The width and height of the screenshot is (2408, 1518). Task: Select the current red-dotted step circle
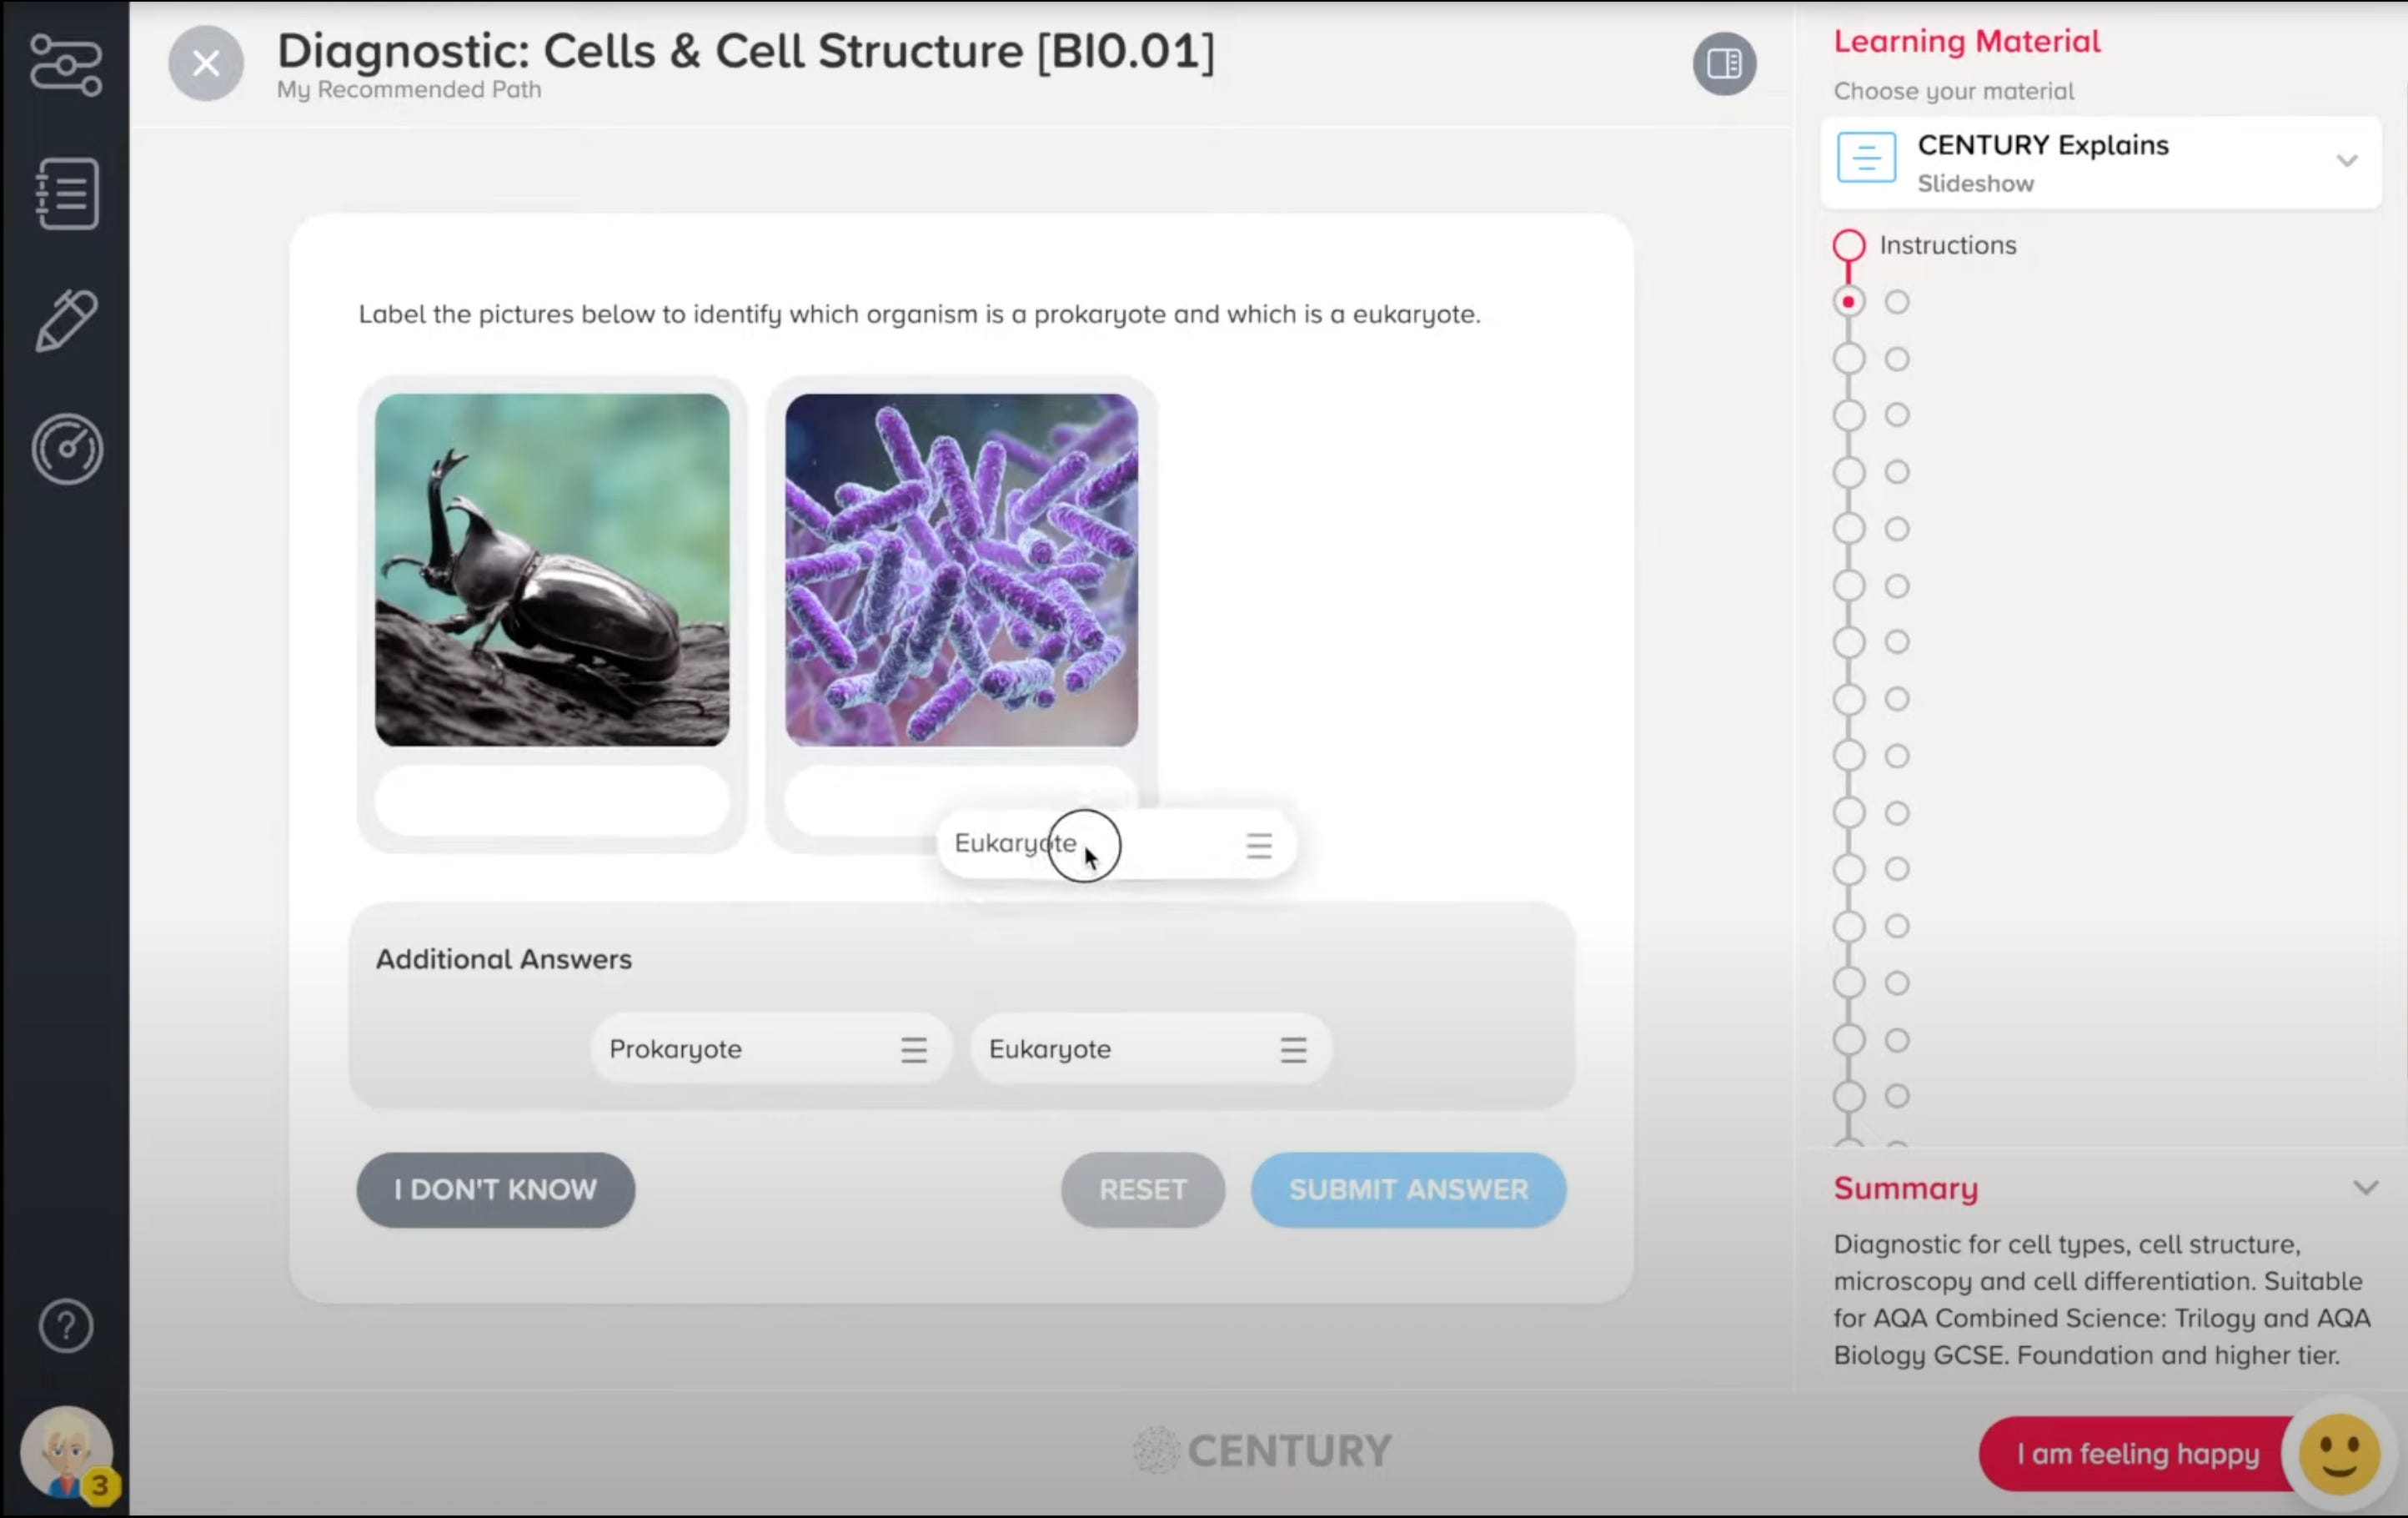pos(1849,302)
